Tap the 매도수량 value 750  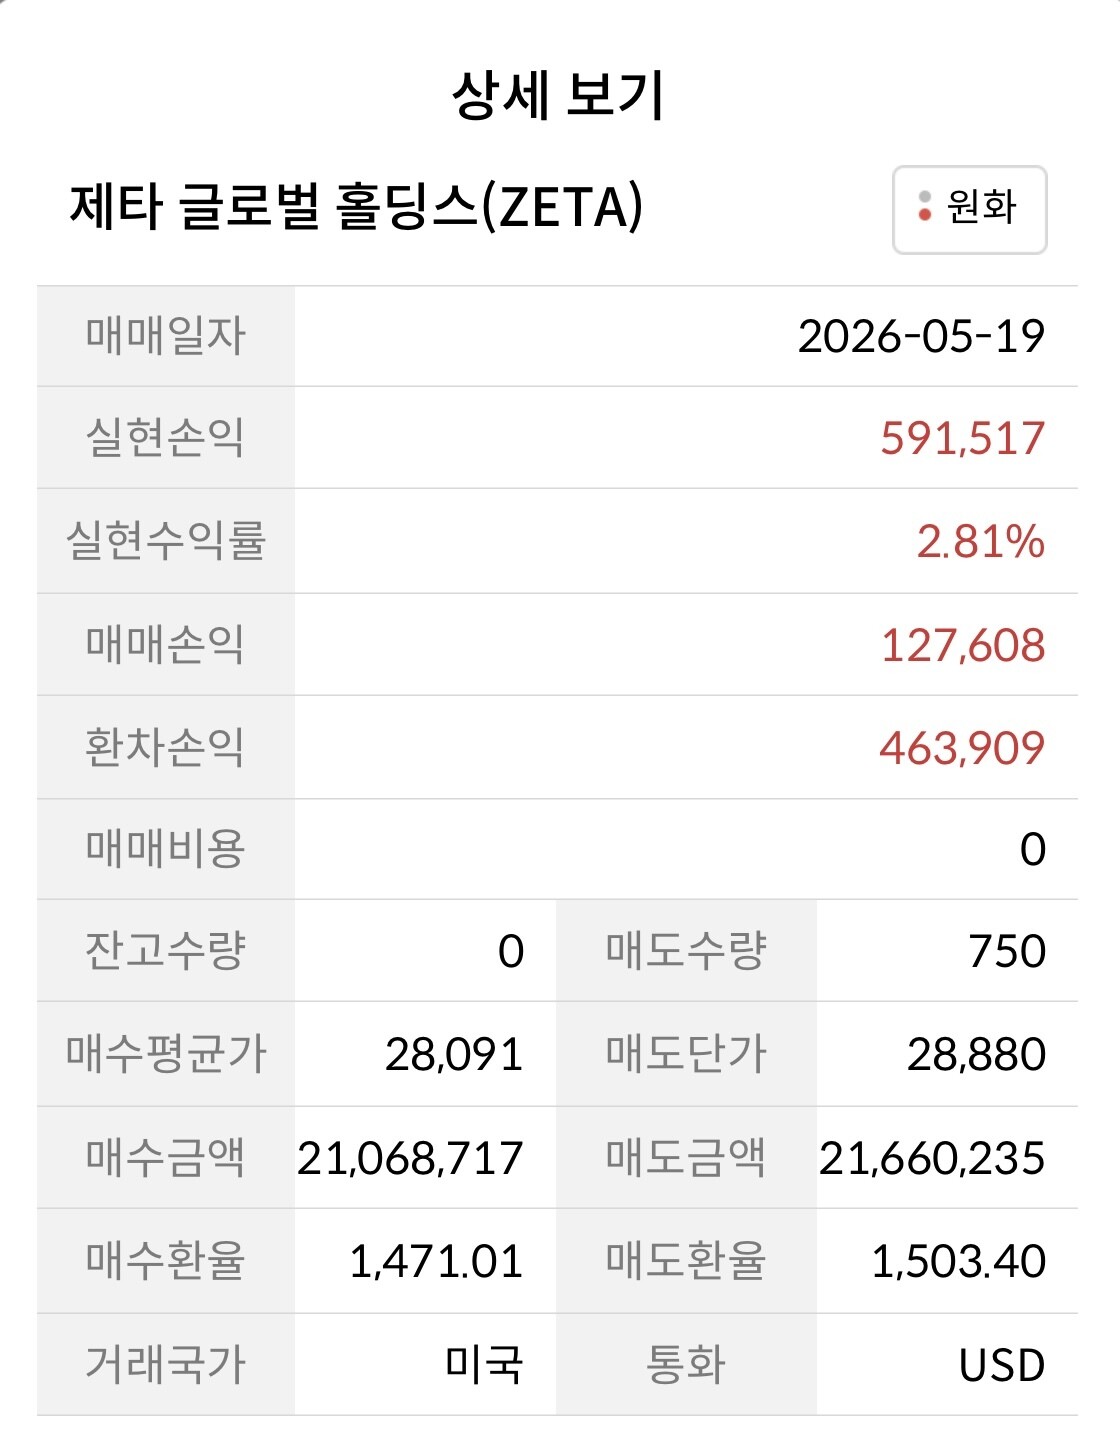point(1007,951)
